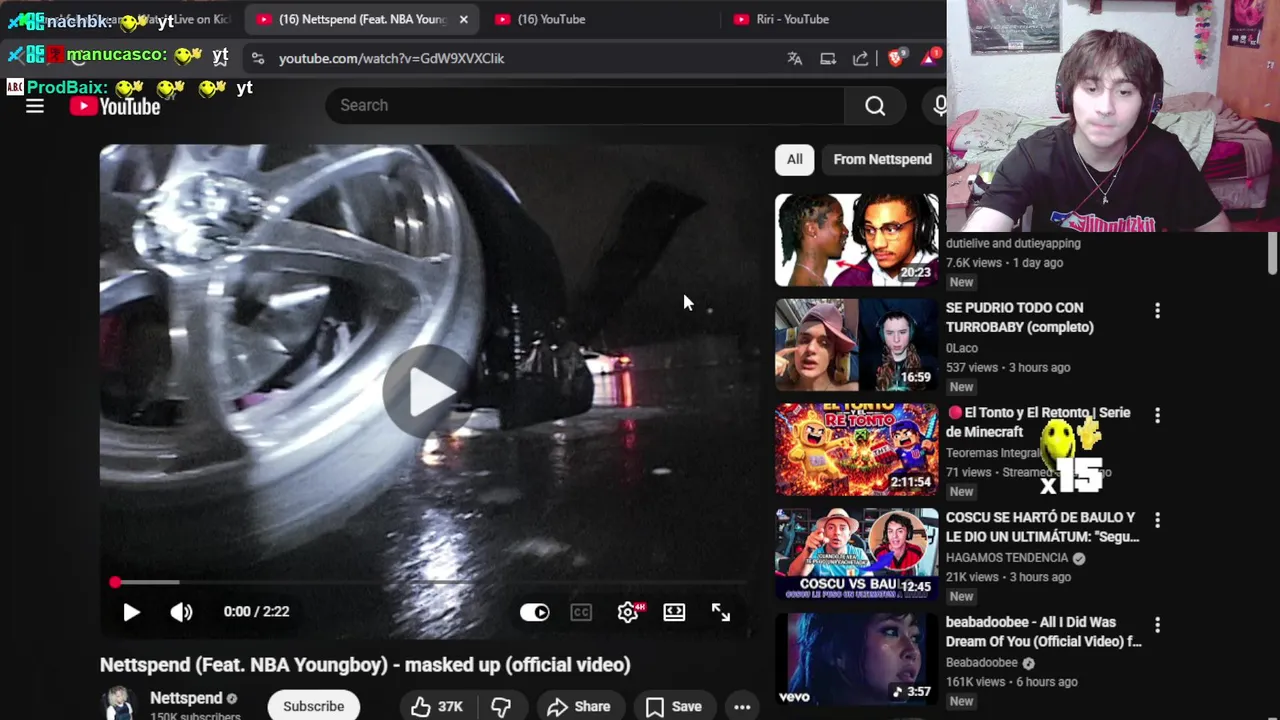Open the options menu for SE PUDRIO TODO video
Image resolution: width=1280 pixels, height=720 pixels.
(1157, 311)
